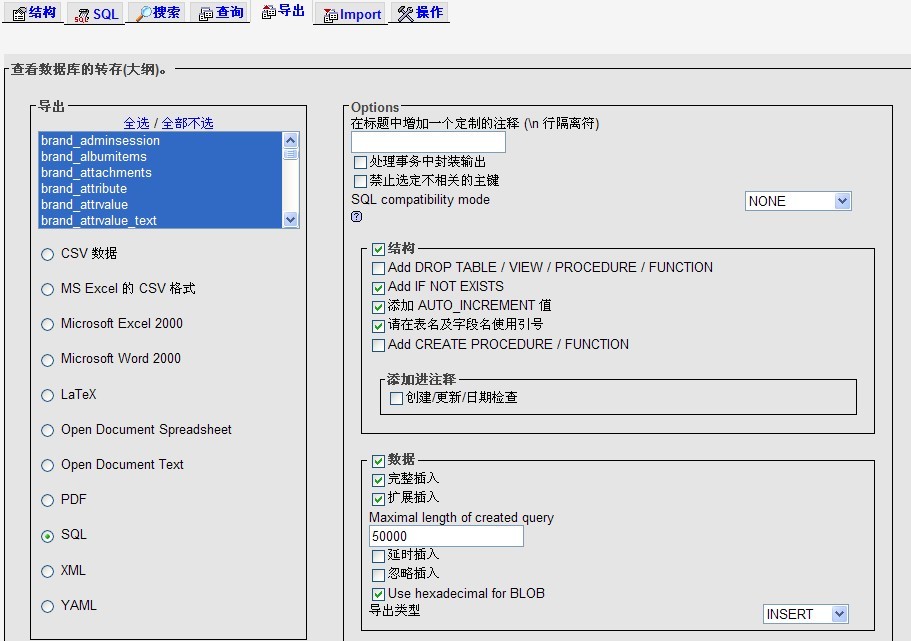
Task: Select brand_albumitems in the table list
Action: tap(160, 157)
